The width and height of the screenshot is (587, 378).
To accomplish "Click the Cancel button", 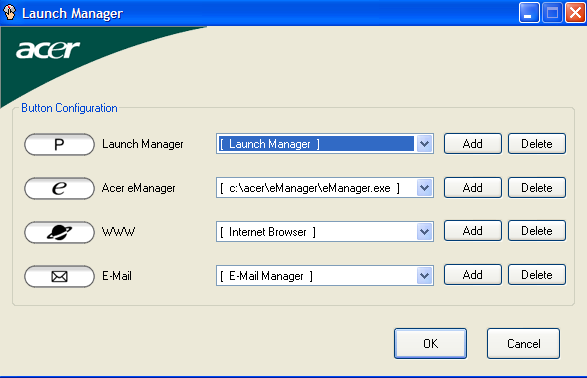I will coord(523,344).
